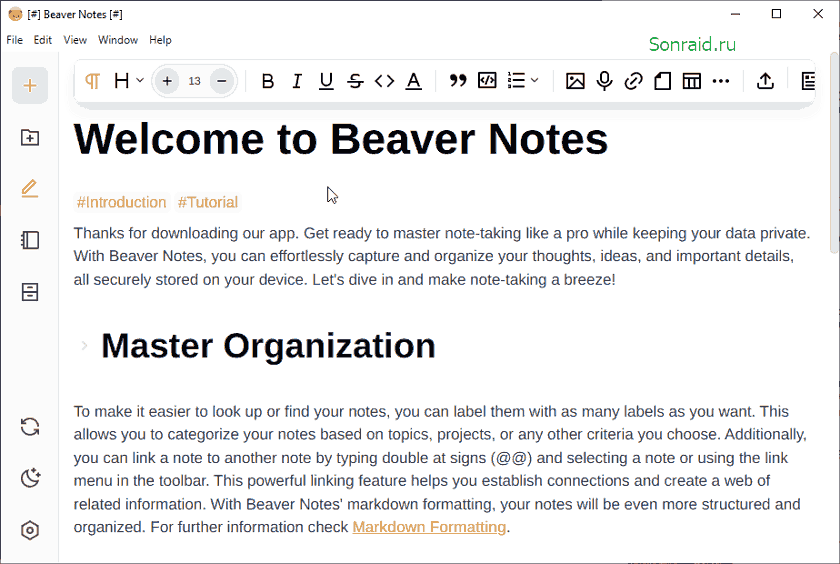The width and height of the screenshot is (840, 564).
Task: Record audio with microphone icon
Action: [x=604, y=81]
